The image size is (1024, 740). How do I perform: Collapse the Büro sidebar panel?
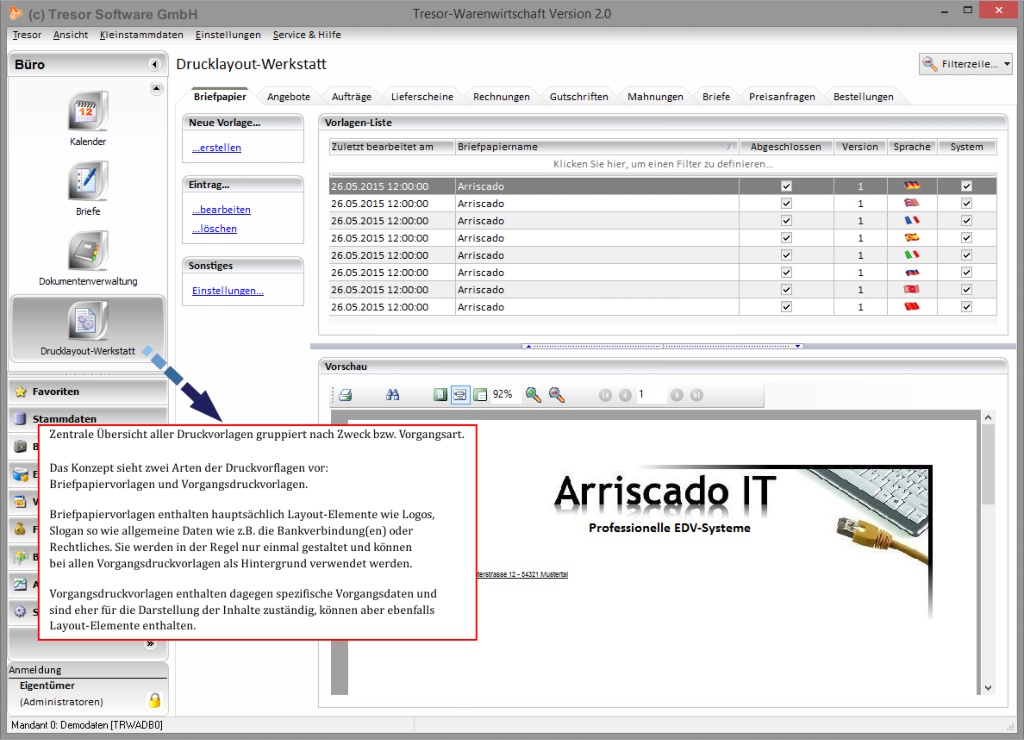coord(154,64)
